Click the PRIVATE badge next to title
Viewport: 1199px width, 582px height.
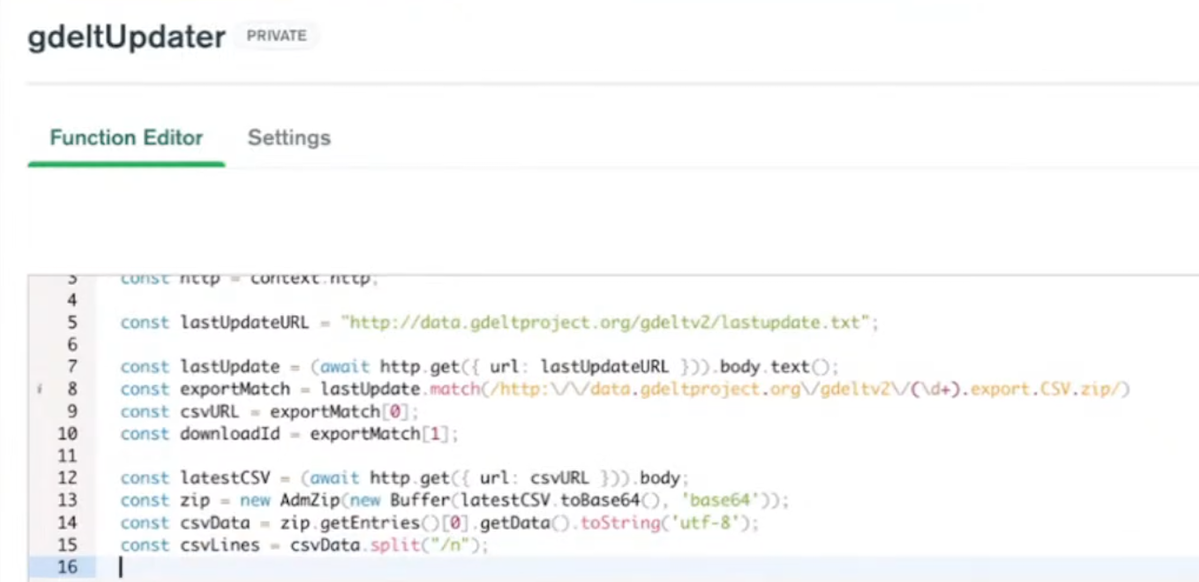(x=277, y=37)
